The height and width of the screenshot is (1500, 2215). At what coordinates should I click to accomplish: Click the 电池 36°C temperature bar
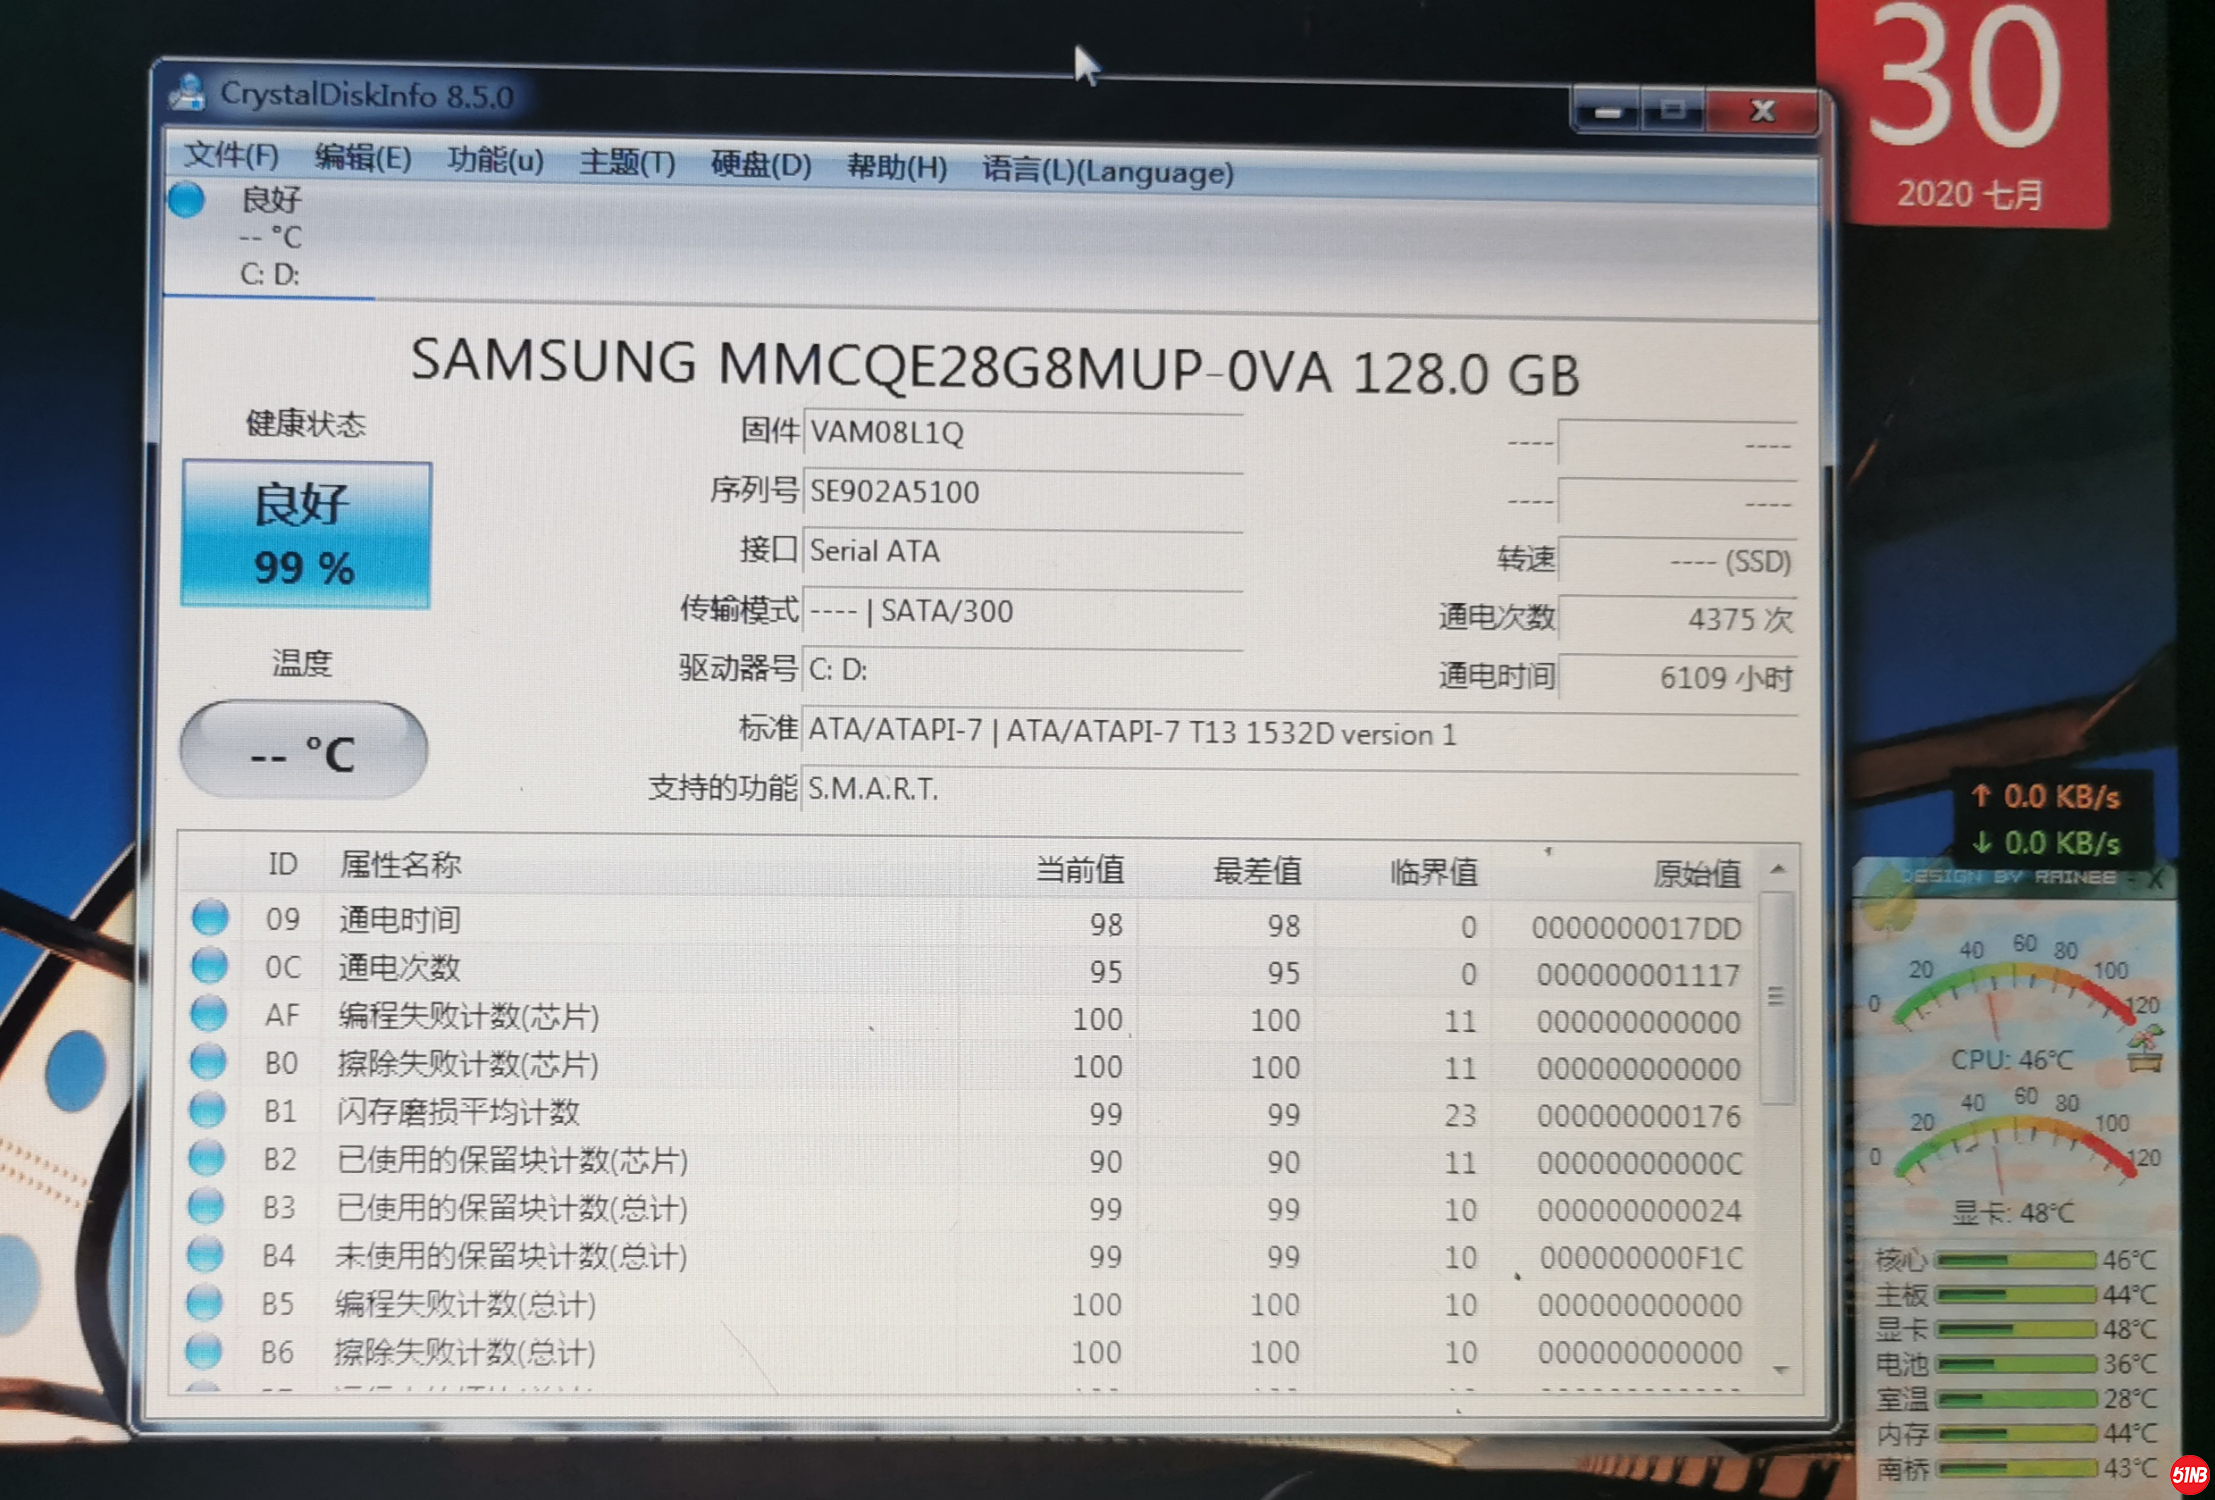pos(2015,1364)
